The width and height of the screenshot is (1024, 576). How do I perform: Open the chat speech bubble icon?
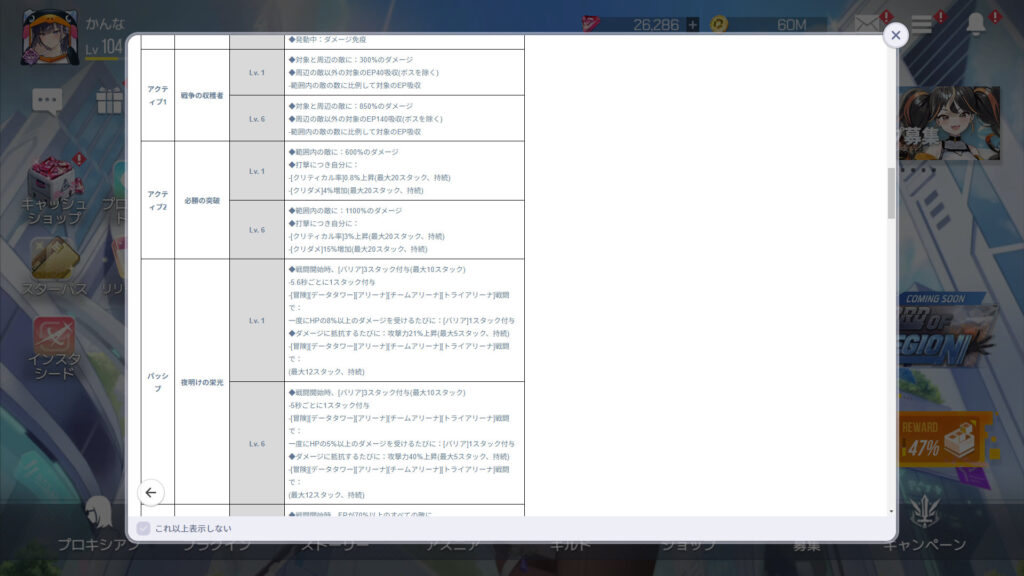tap(47, 100)
